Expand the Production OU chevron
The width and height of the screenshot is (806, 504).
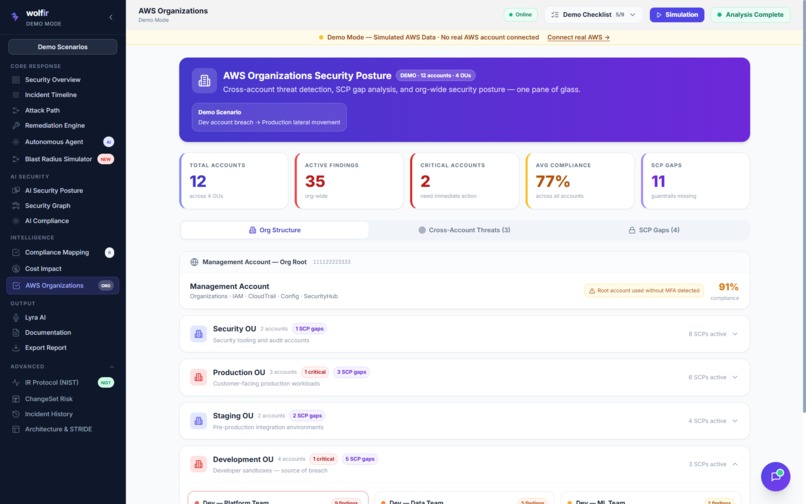[735, 377]
